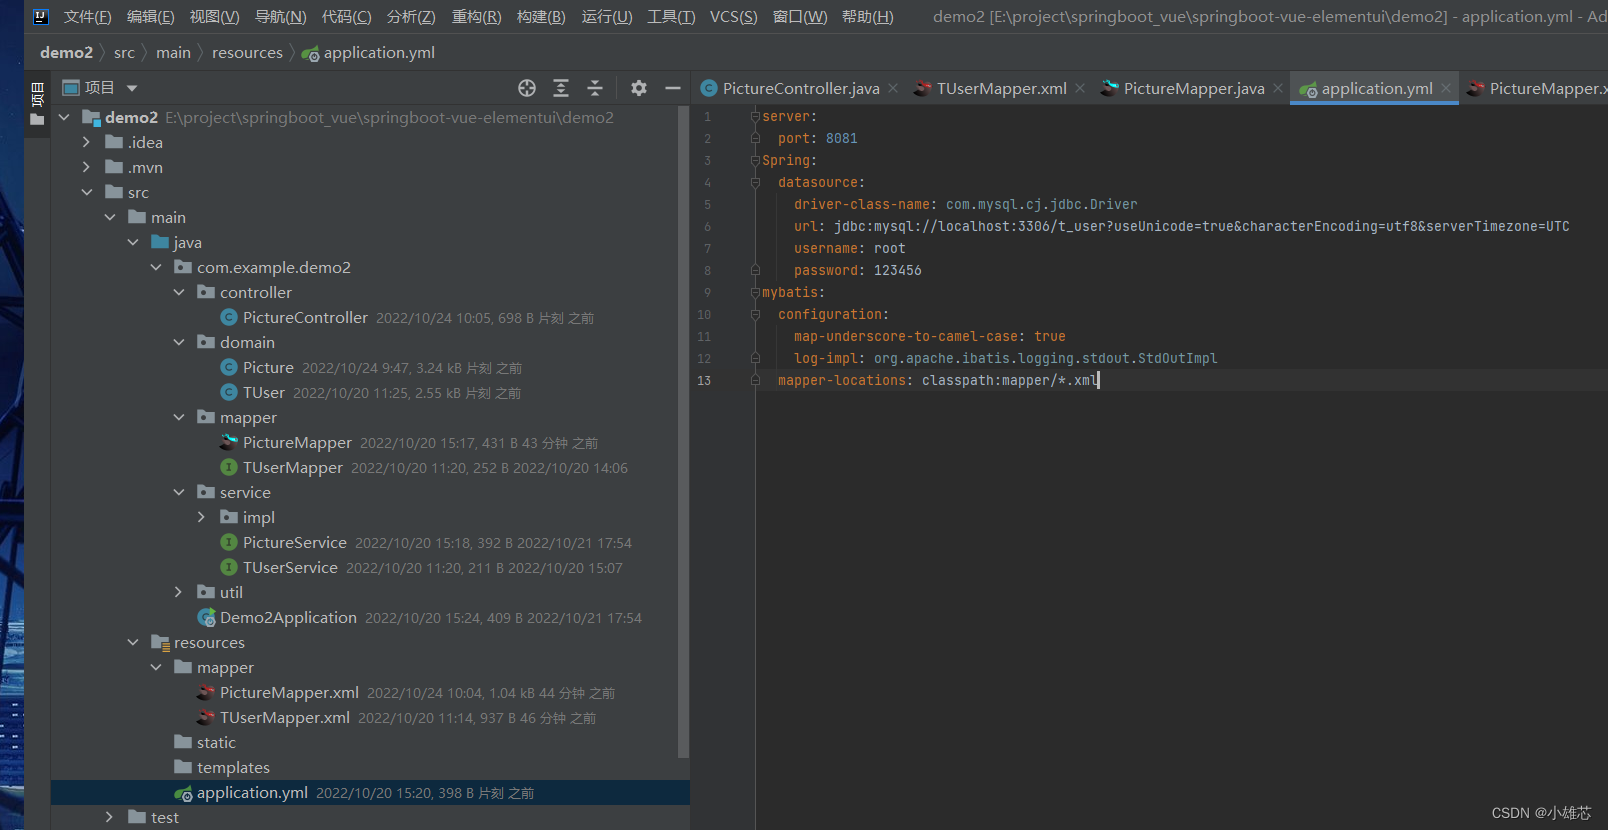The height and width of the screenshot is (830, 1608).
Task: Collapse the domain package
Action: coord(179,342)
